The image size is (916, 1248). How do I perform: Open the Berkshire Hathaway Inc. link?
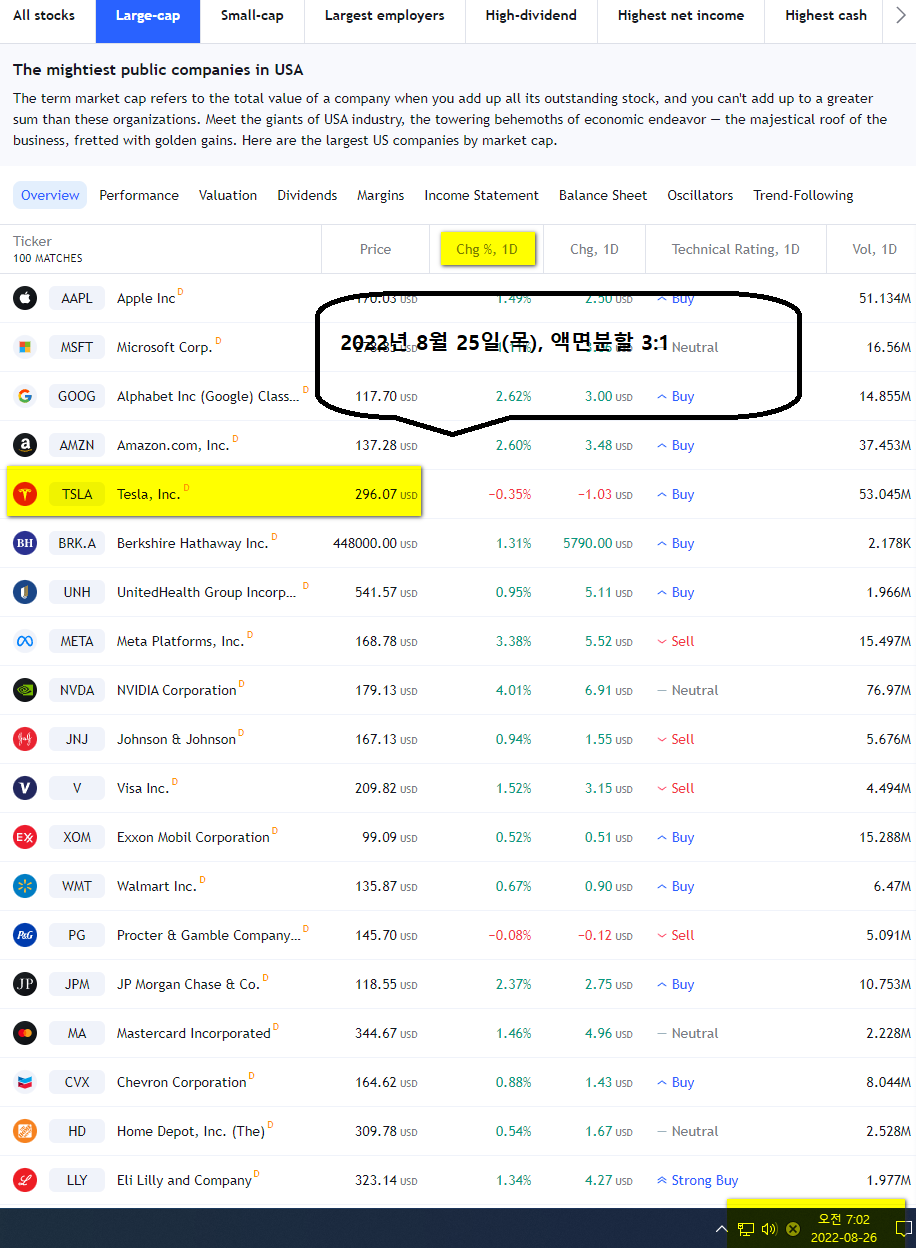click(x=192, y=543)
